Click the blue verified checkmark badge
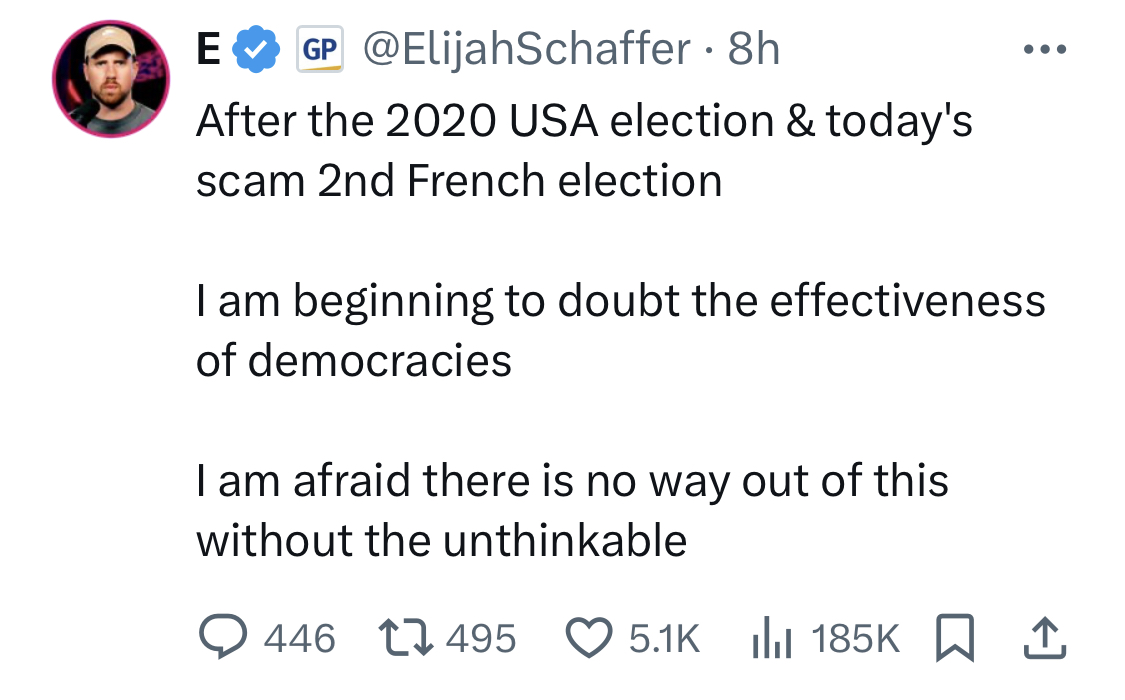This screenshot has height=700, width=1125. pos(256,49)
